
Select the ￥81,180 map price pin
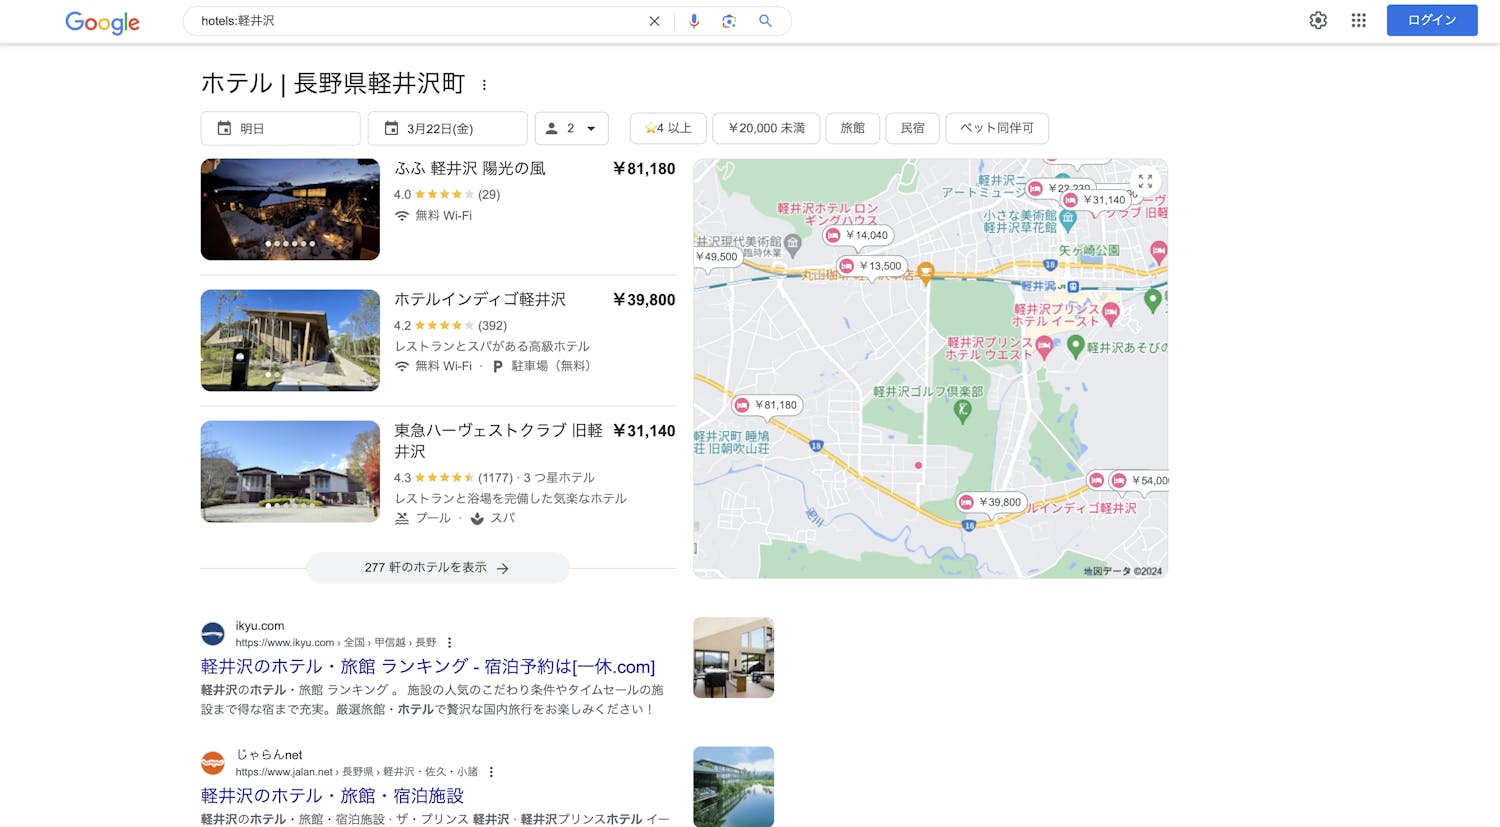tap(767, 405)
